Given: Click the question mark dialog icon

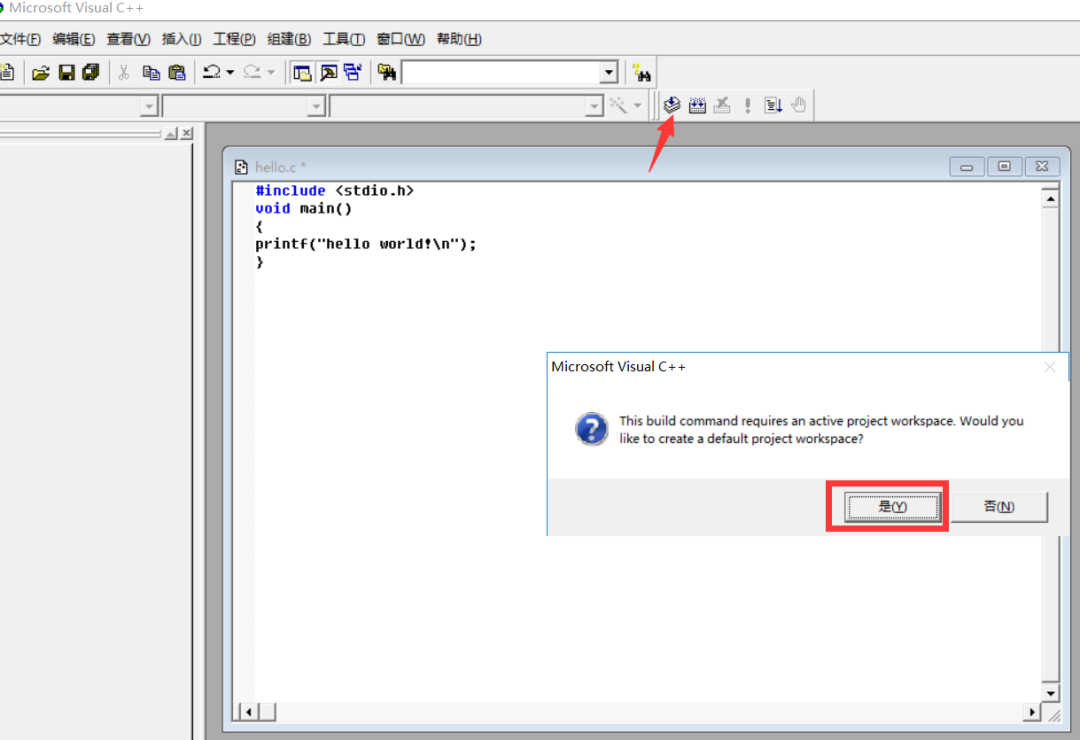Looking at the screenshot, I should (x=592, y=429).
